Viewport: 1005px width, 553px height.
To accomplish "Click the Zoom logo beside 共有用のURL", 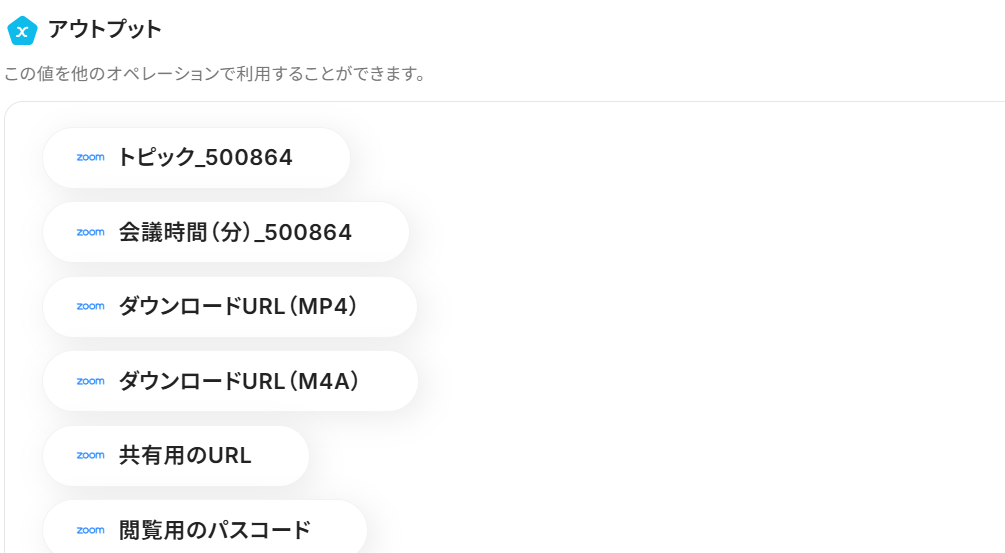I will click(90, 455).
